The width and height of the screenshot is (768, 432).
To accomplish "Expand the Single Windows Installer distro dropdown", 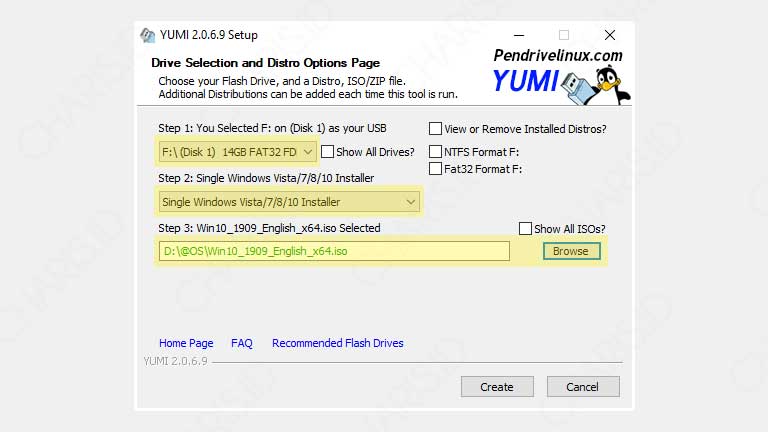I will click(x=289, y=202).
